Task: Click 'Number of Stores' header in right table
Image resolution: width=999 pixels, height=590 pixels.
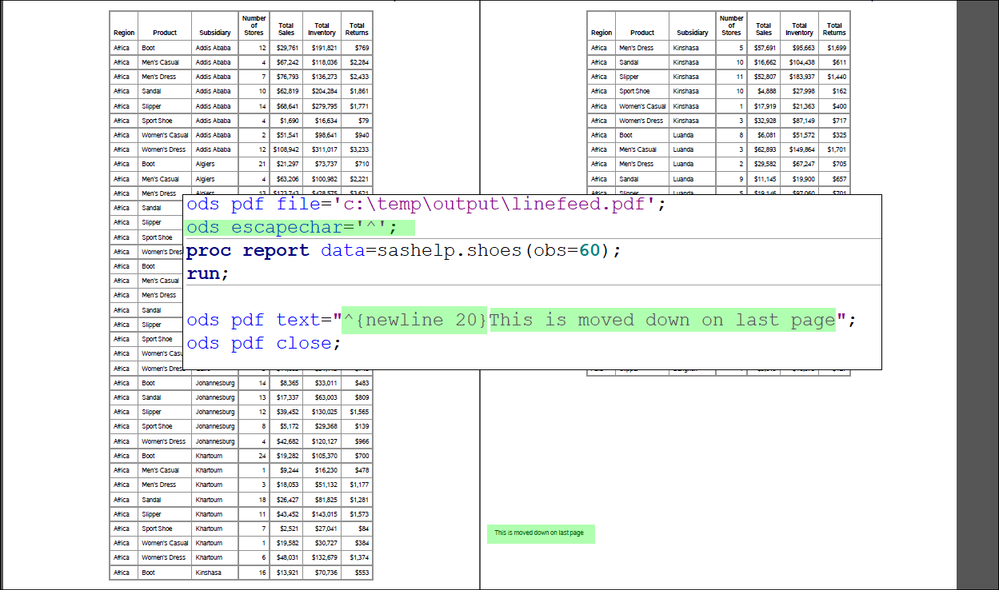Action: (731, 25)
